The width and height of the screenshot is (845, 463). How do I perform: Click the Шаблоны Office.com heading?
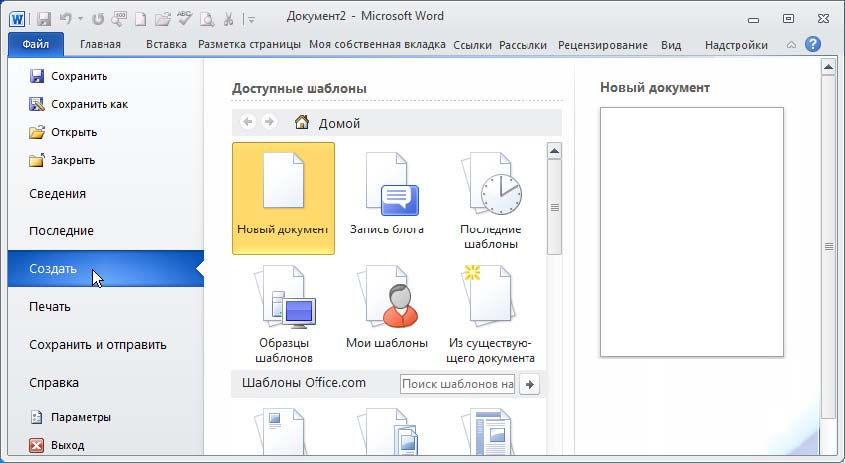304,383
